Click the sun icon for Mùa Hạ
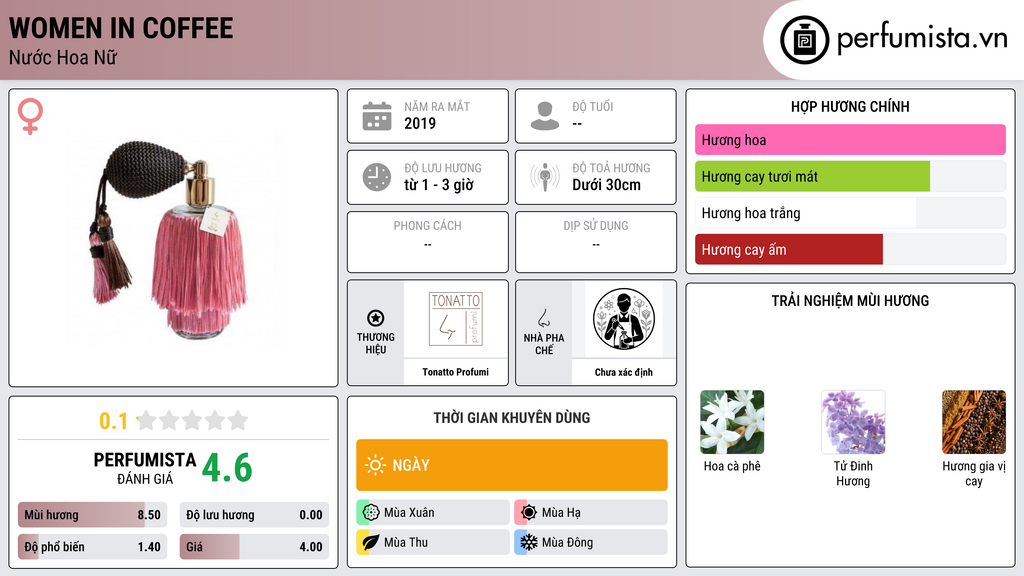The width and height of the screenshot is (1024, 576). point(529,513)
